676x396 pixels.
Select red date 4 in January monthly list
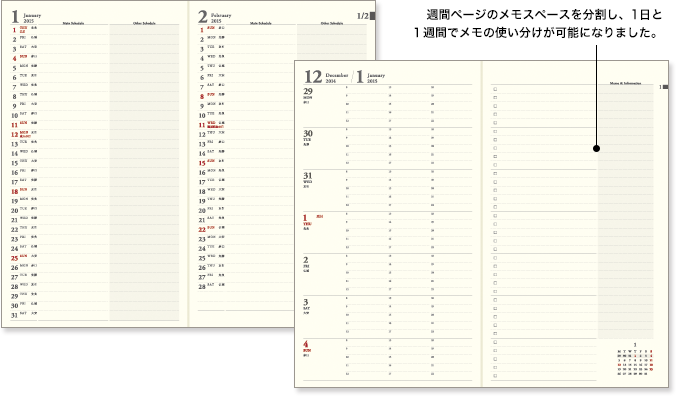tap(14, 58)
